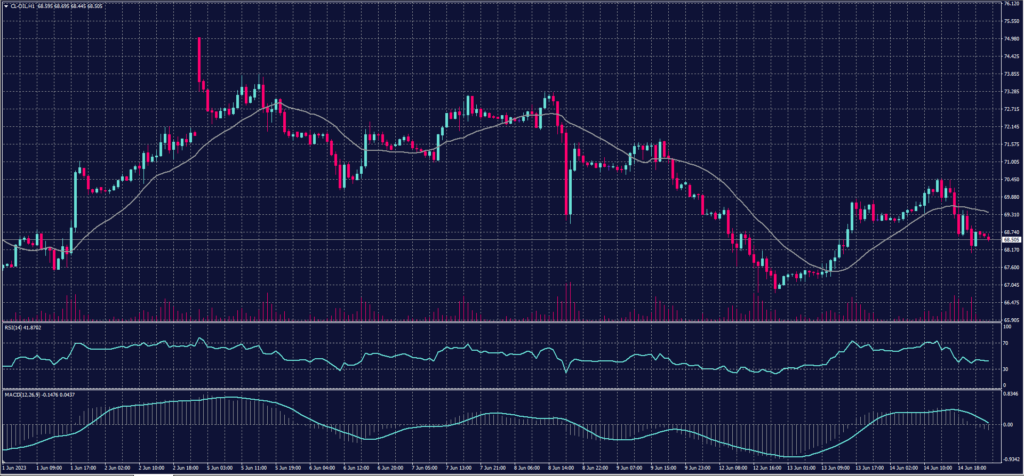Select the 1 Jun 2023 time label
The image size is (1024, 476).
[13, 466]
